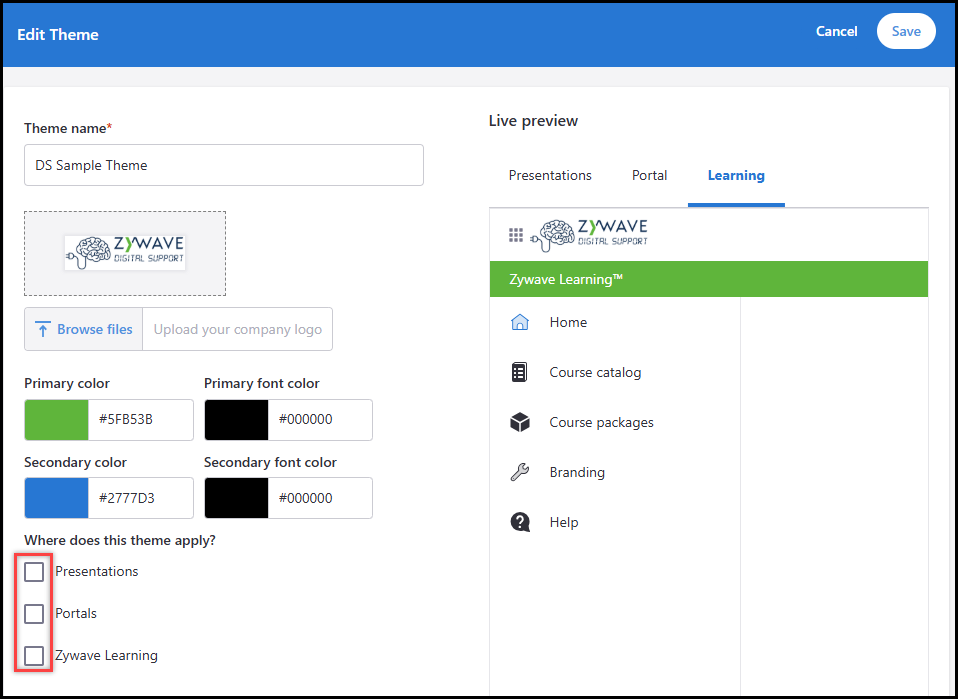Screen dimensions: 958x699
Task: Click the Live preview heading
Action: 533,120
